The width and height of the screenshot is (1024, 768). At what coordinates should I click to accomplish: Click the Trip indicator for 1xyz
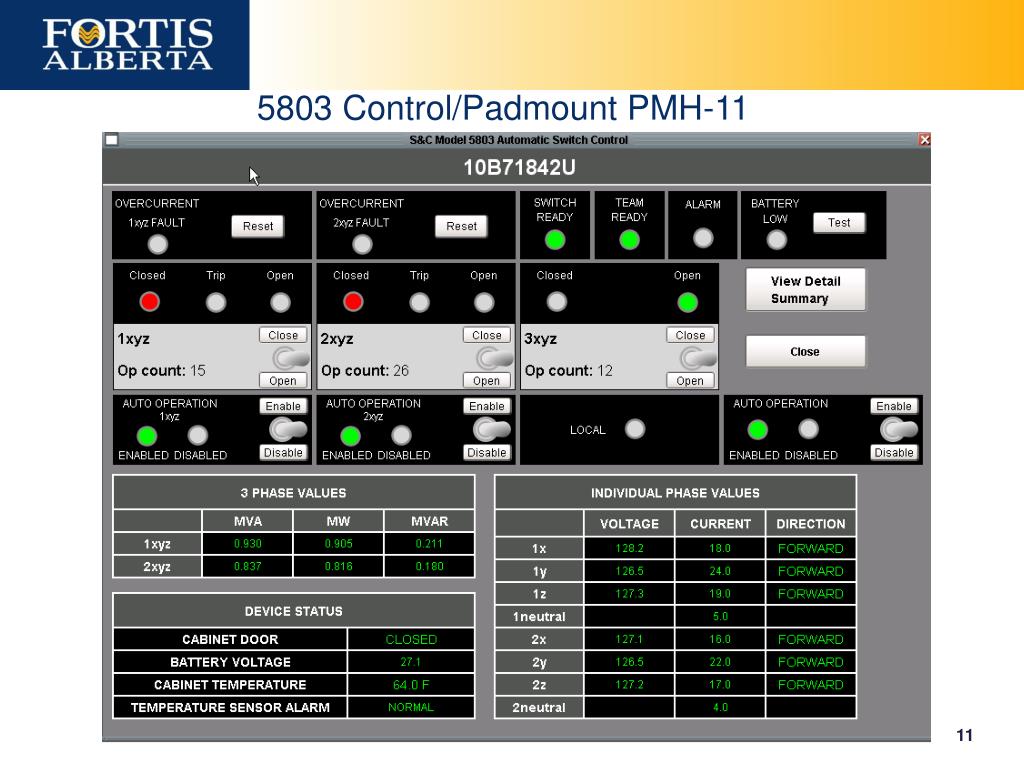[x=216, y=302]
